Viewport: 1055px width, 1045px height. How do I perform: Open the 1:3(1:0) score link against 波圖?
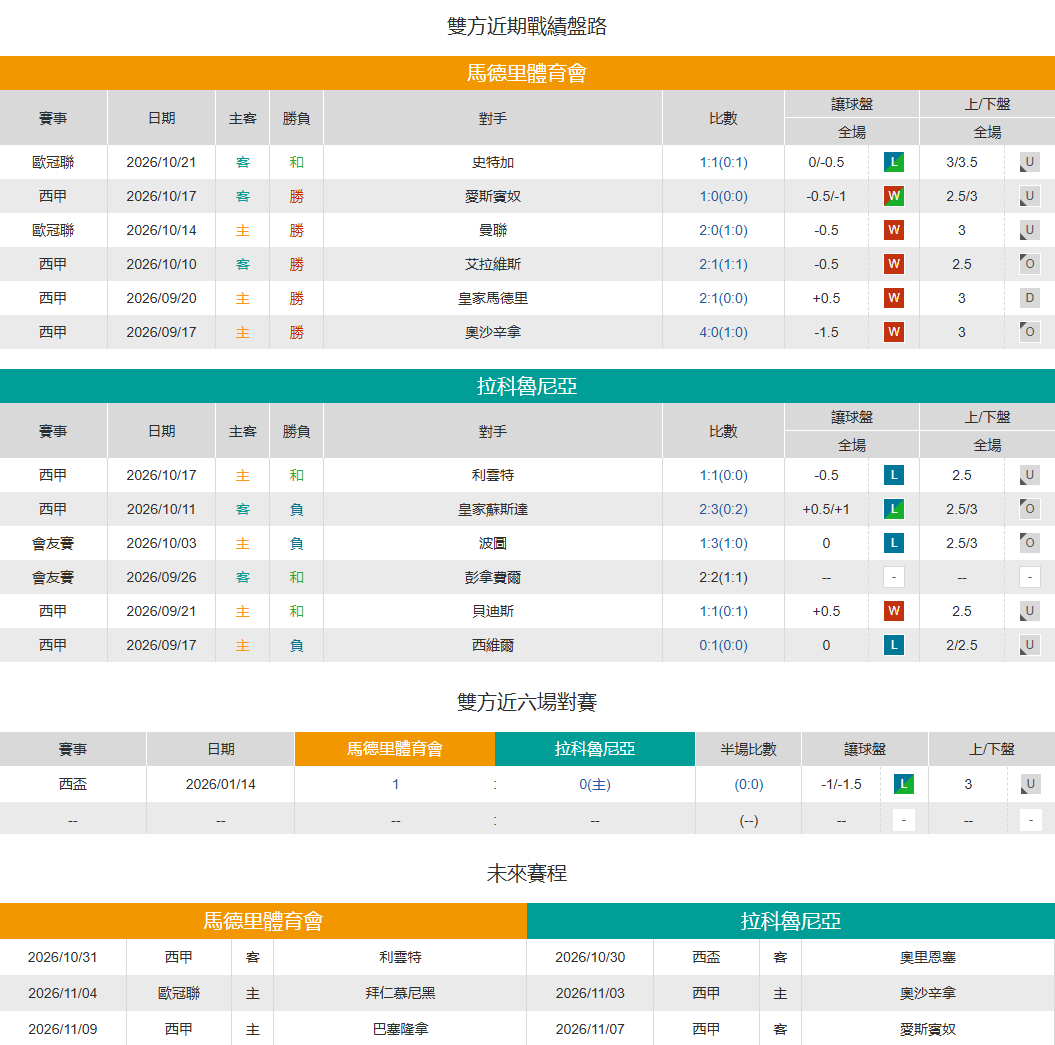click(x=723, y=543)
